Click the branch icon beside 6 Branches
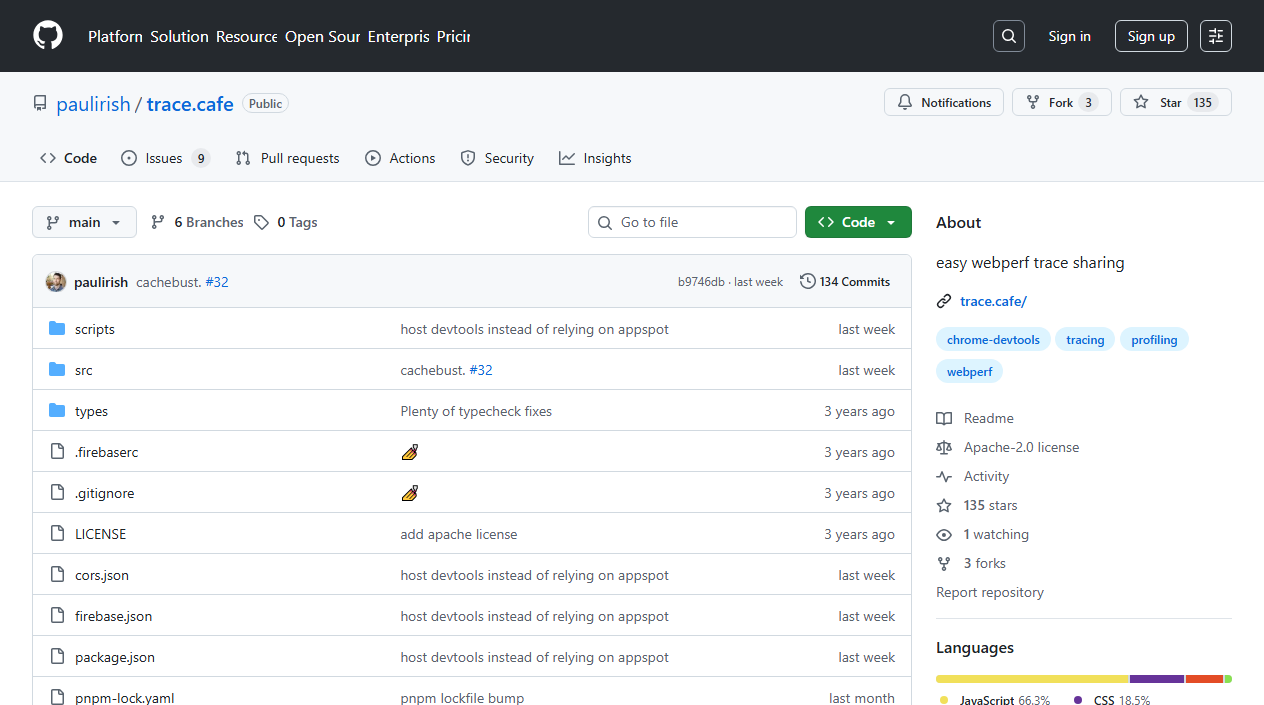This screenshot has width=1264, height=705. (x=158, y=222)
